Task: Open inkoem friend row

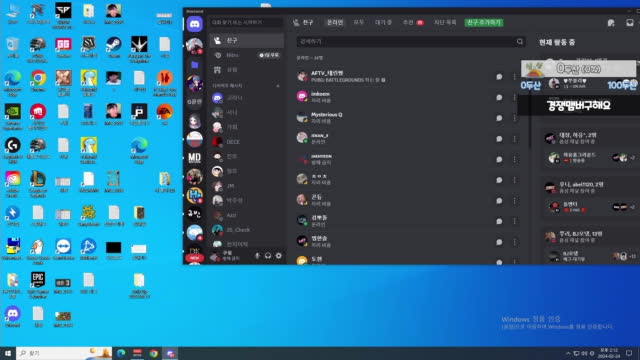Action: coord(409,97)
